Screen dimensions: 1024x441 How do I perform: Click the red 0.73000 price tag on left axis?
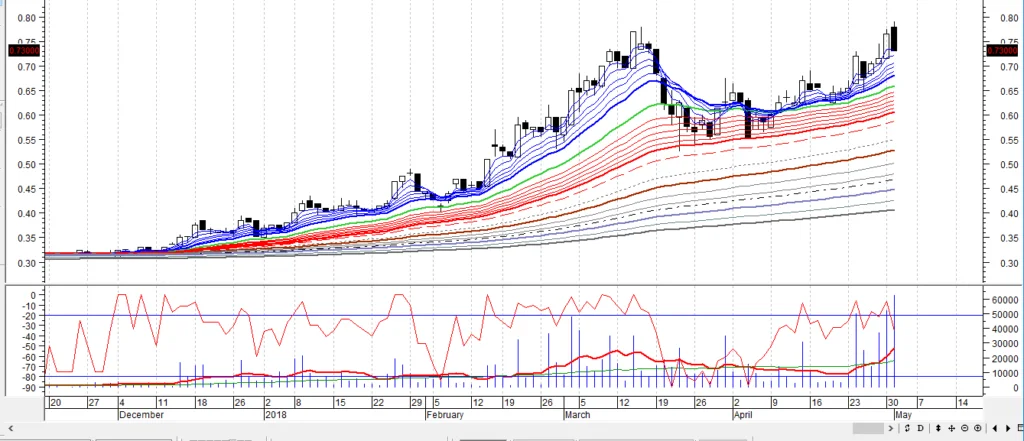[x=25, y=50]
